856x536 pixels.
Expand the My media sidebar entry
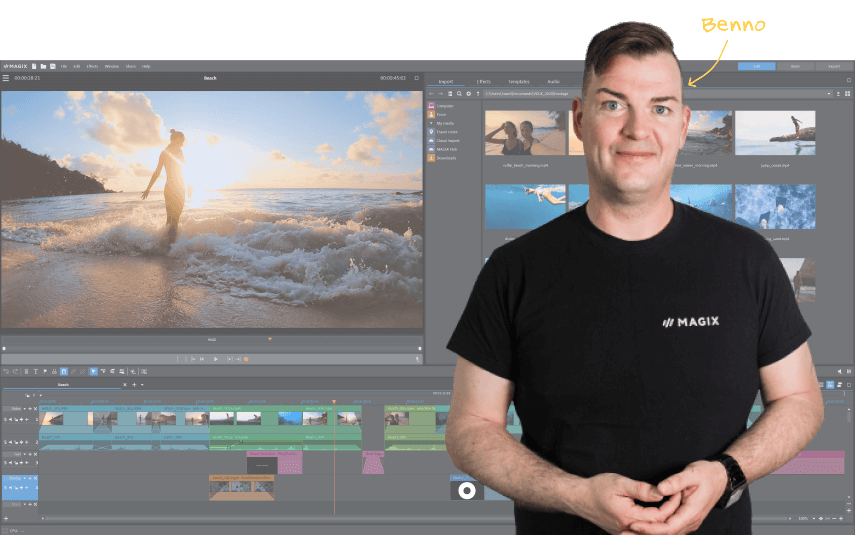click(431, 123)
